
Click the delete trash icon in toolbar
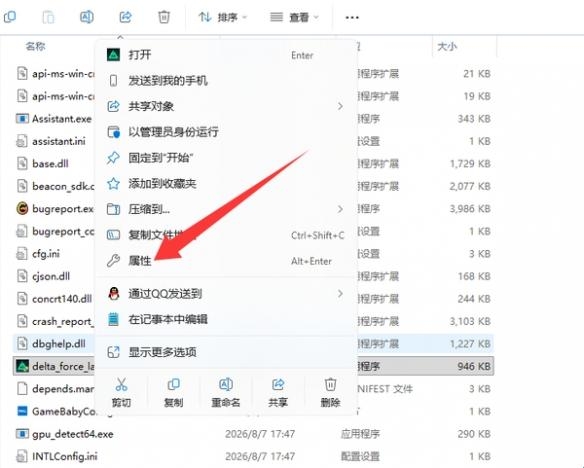coord(164,17)
